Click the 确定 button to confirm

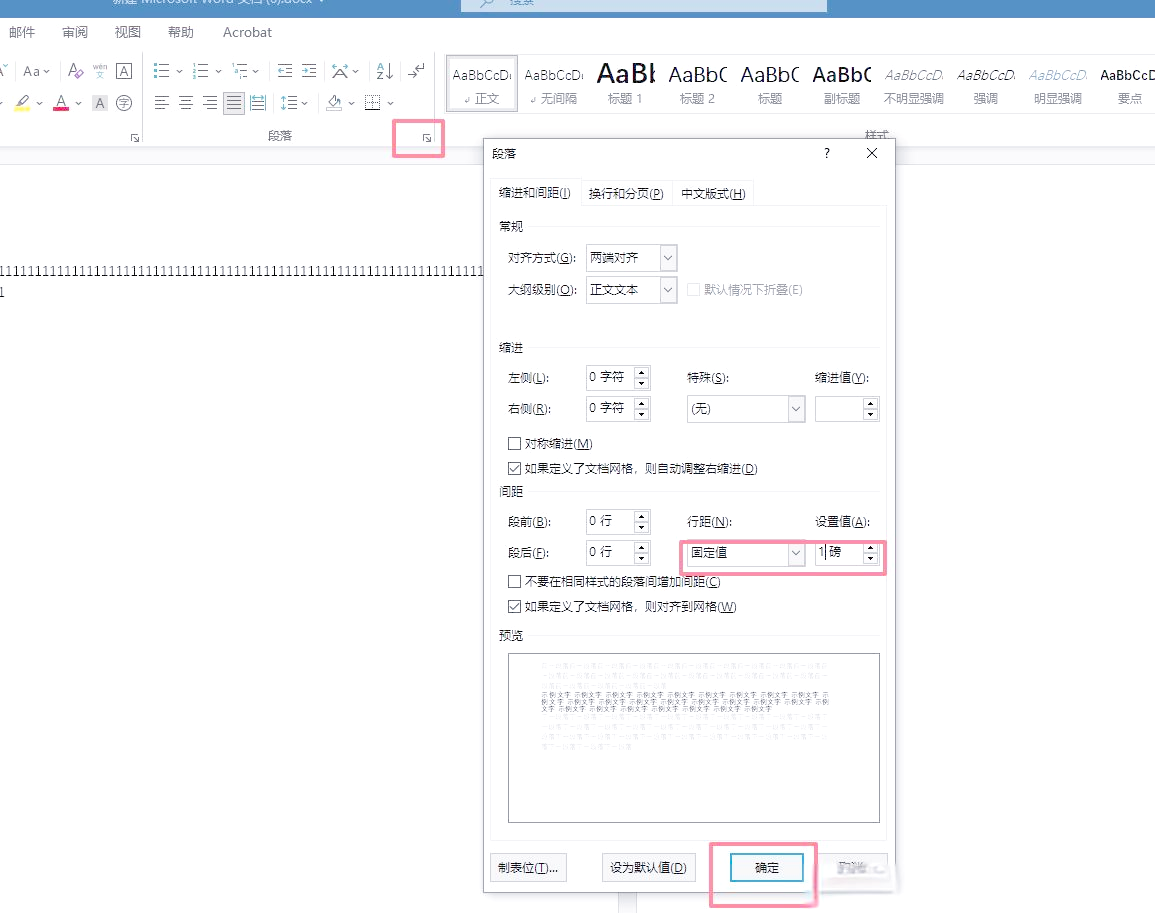765,868
